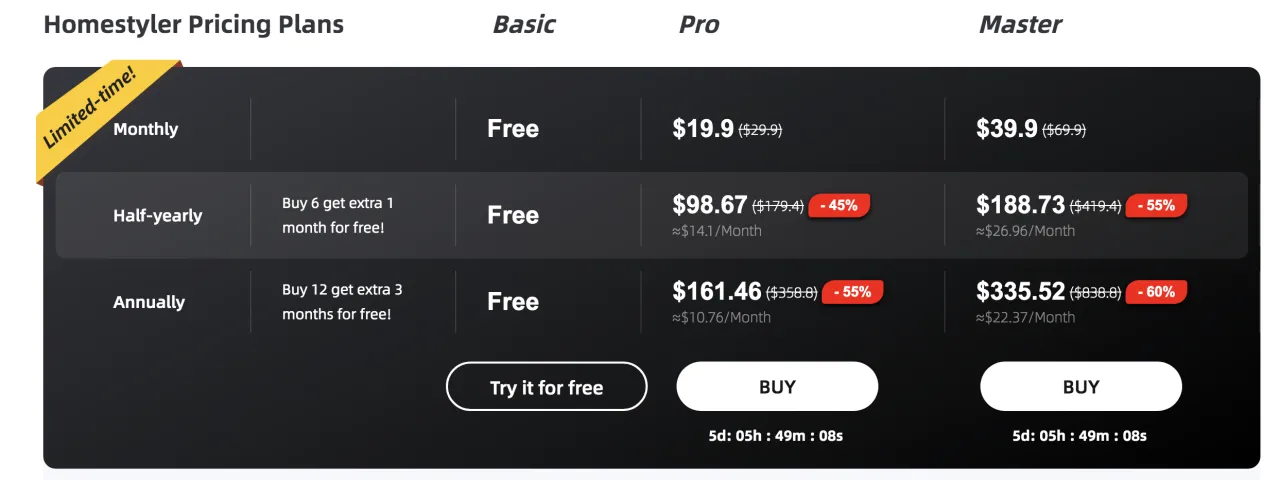Choose the Master half-yearly $188.73 price
The height and width of the screenshot is (480, 1280).
pyautogui.click(x=1021, y=205)
